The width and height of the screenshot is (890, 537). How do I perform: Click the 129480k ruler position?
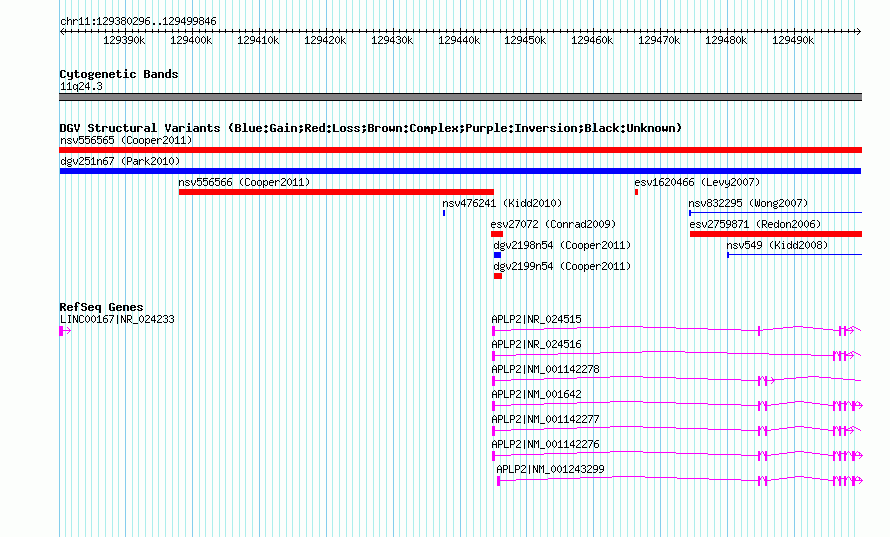[x=726, y=40]
